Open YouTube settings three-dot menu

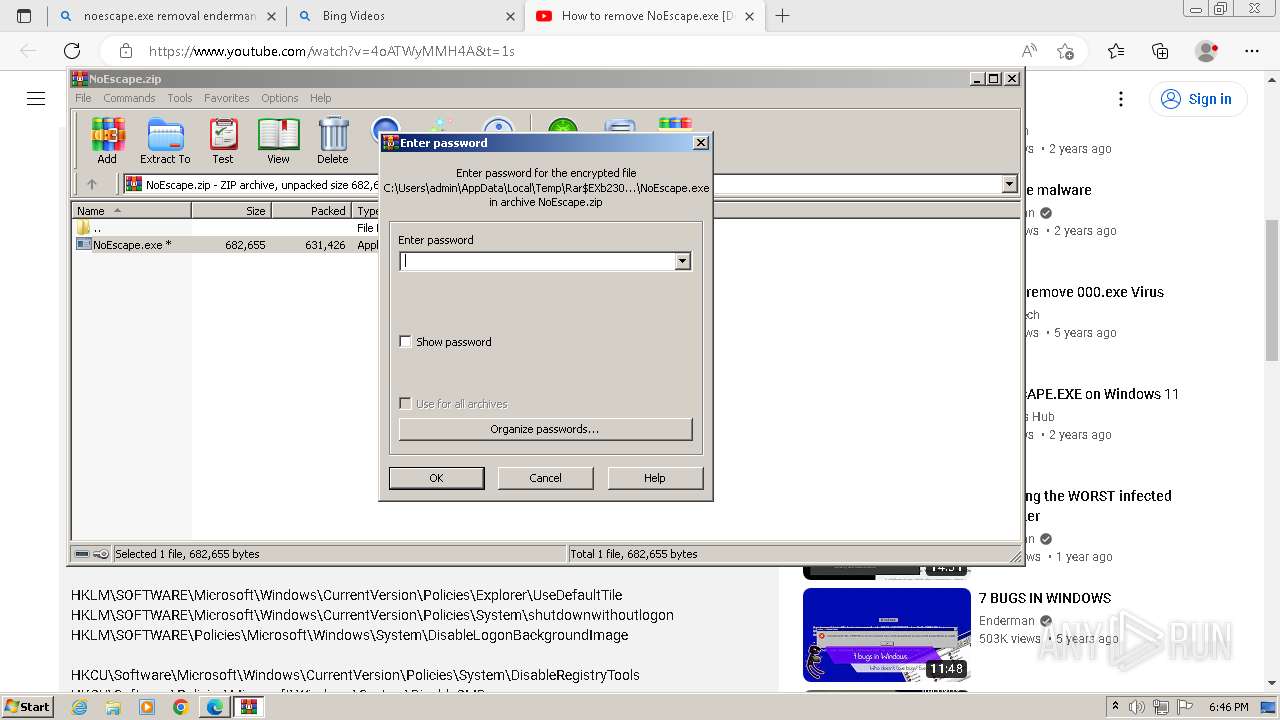tap(1121, 99)
